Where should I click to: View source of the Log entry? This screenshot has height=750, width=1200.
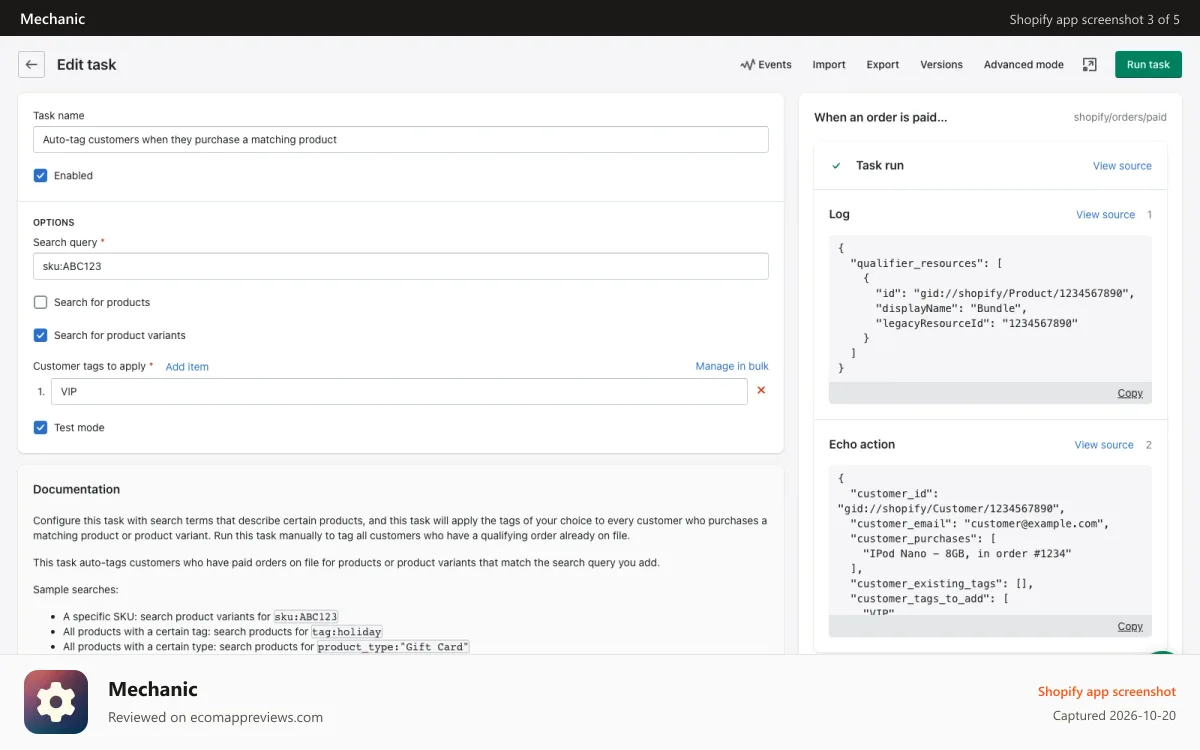1105,215
